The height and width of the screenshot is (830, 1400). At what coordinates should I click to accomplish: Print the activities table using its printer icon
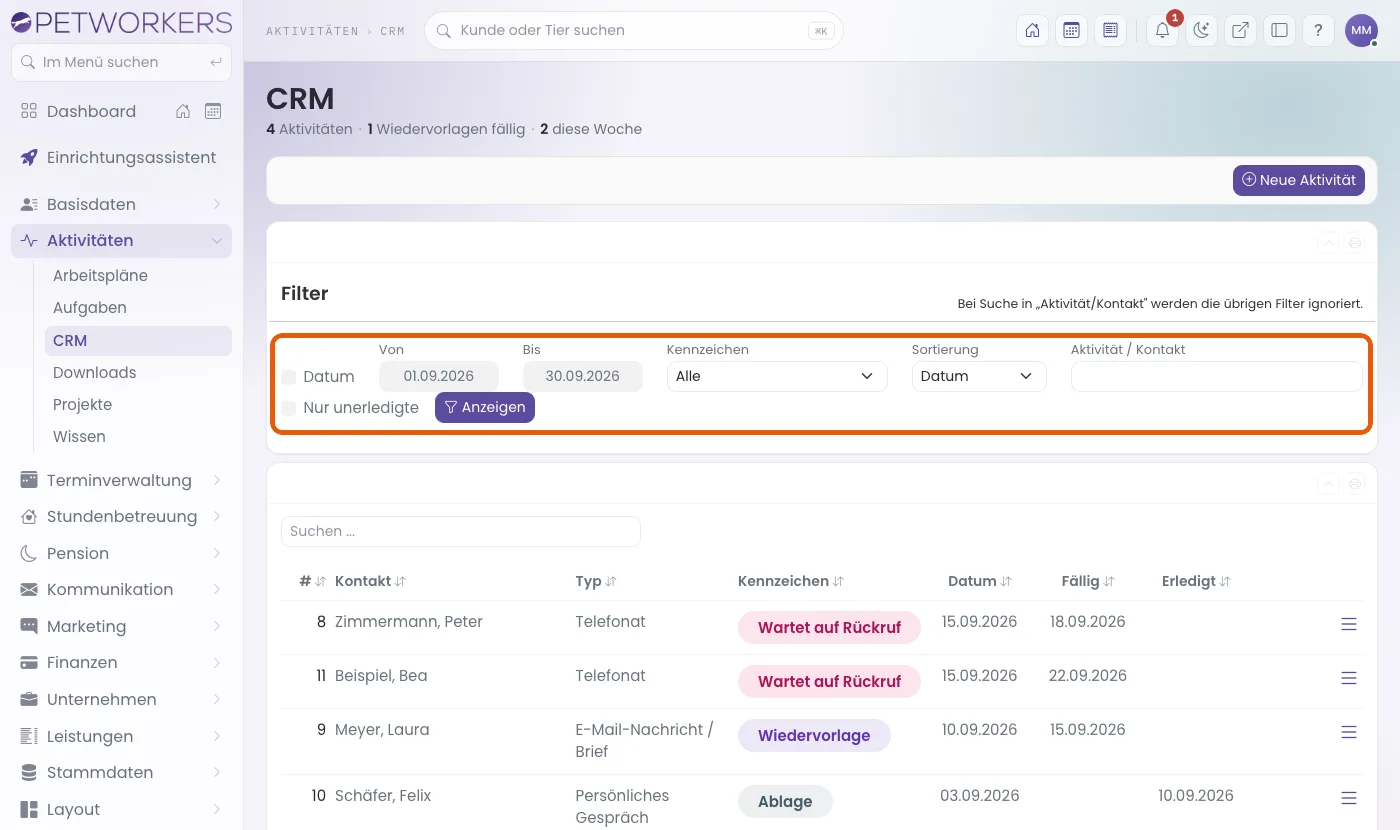click(1355, 484)
